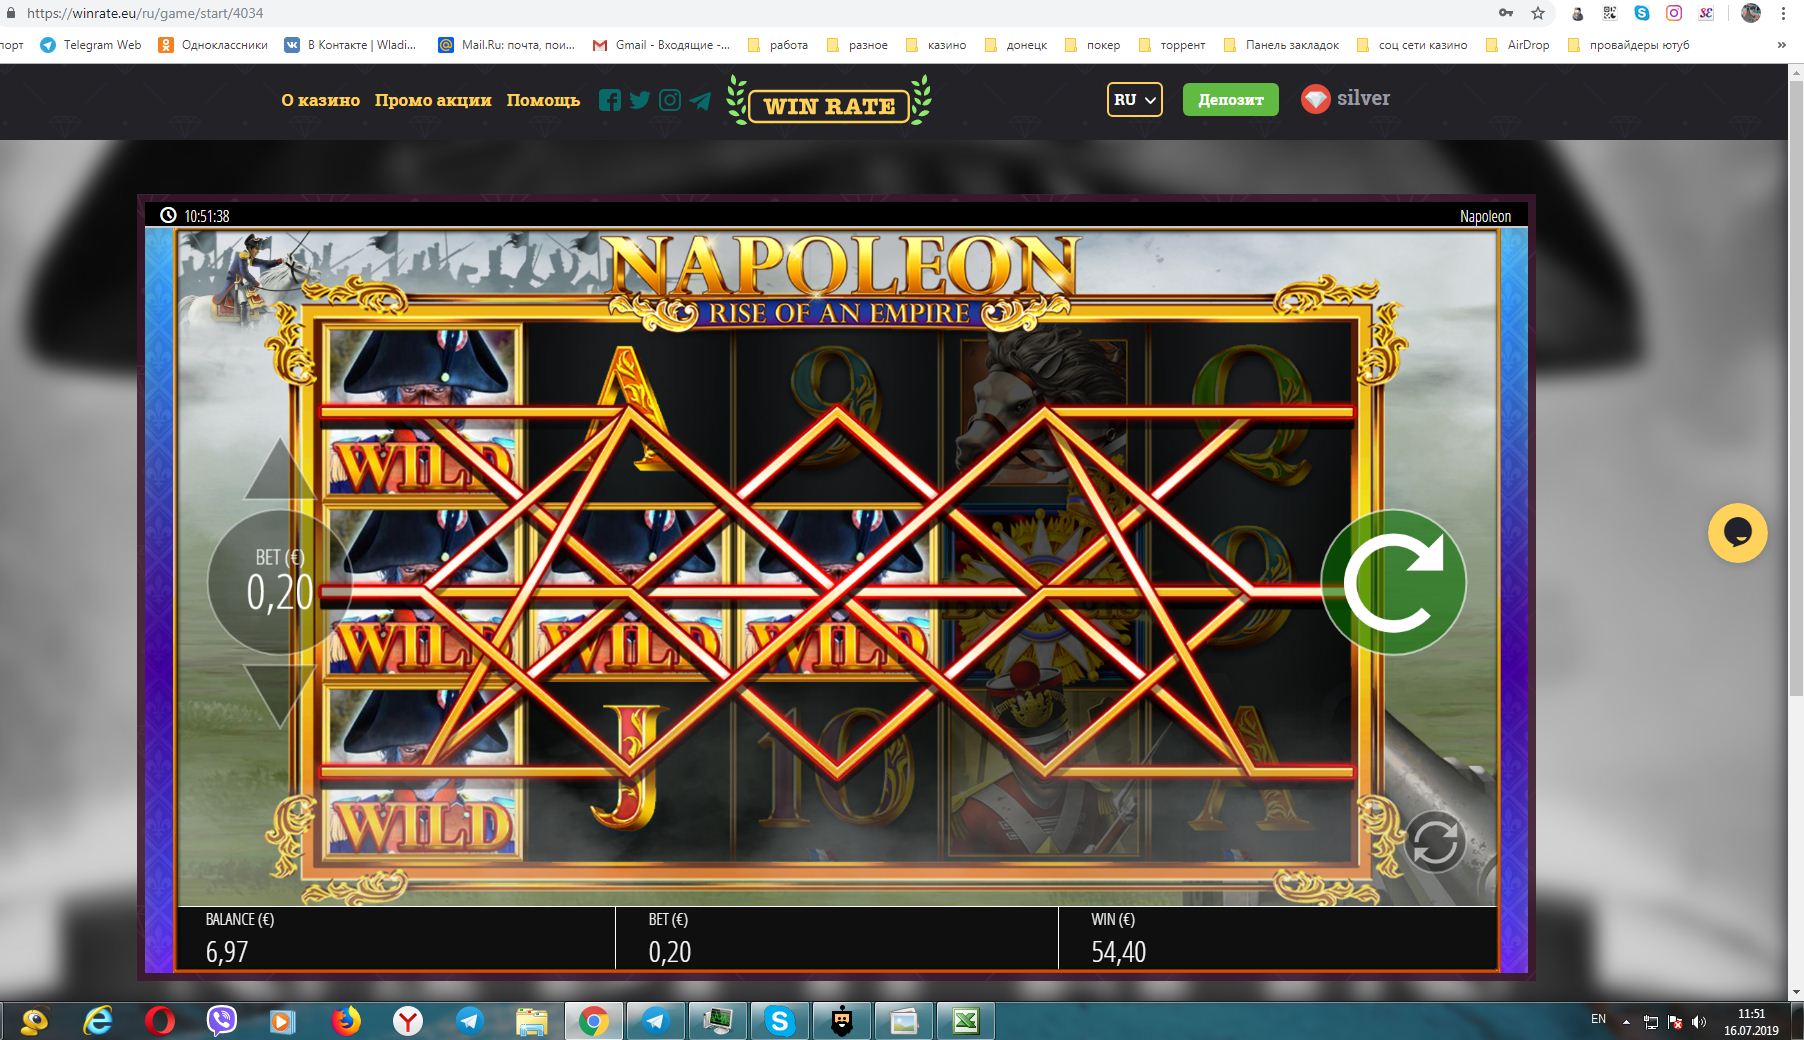Open the media player taskbar icon
The height and width of the screenshot is (1040, 1804).
pos(283,1021)
